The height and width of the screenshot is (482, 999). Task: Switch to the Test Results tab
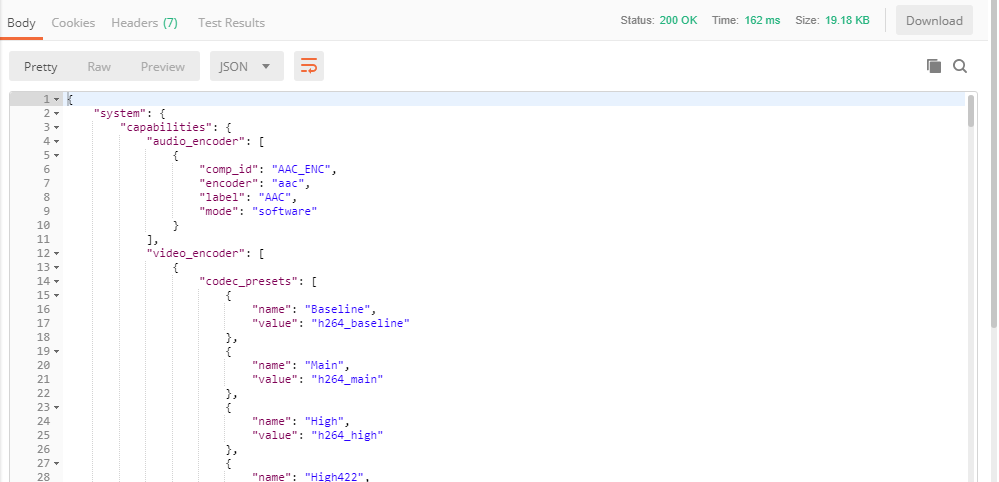[x=231, y=22]
